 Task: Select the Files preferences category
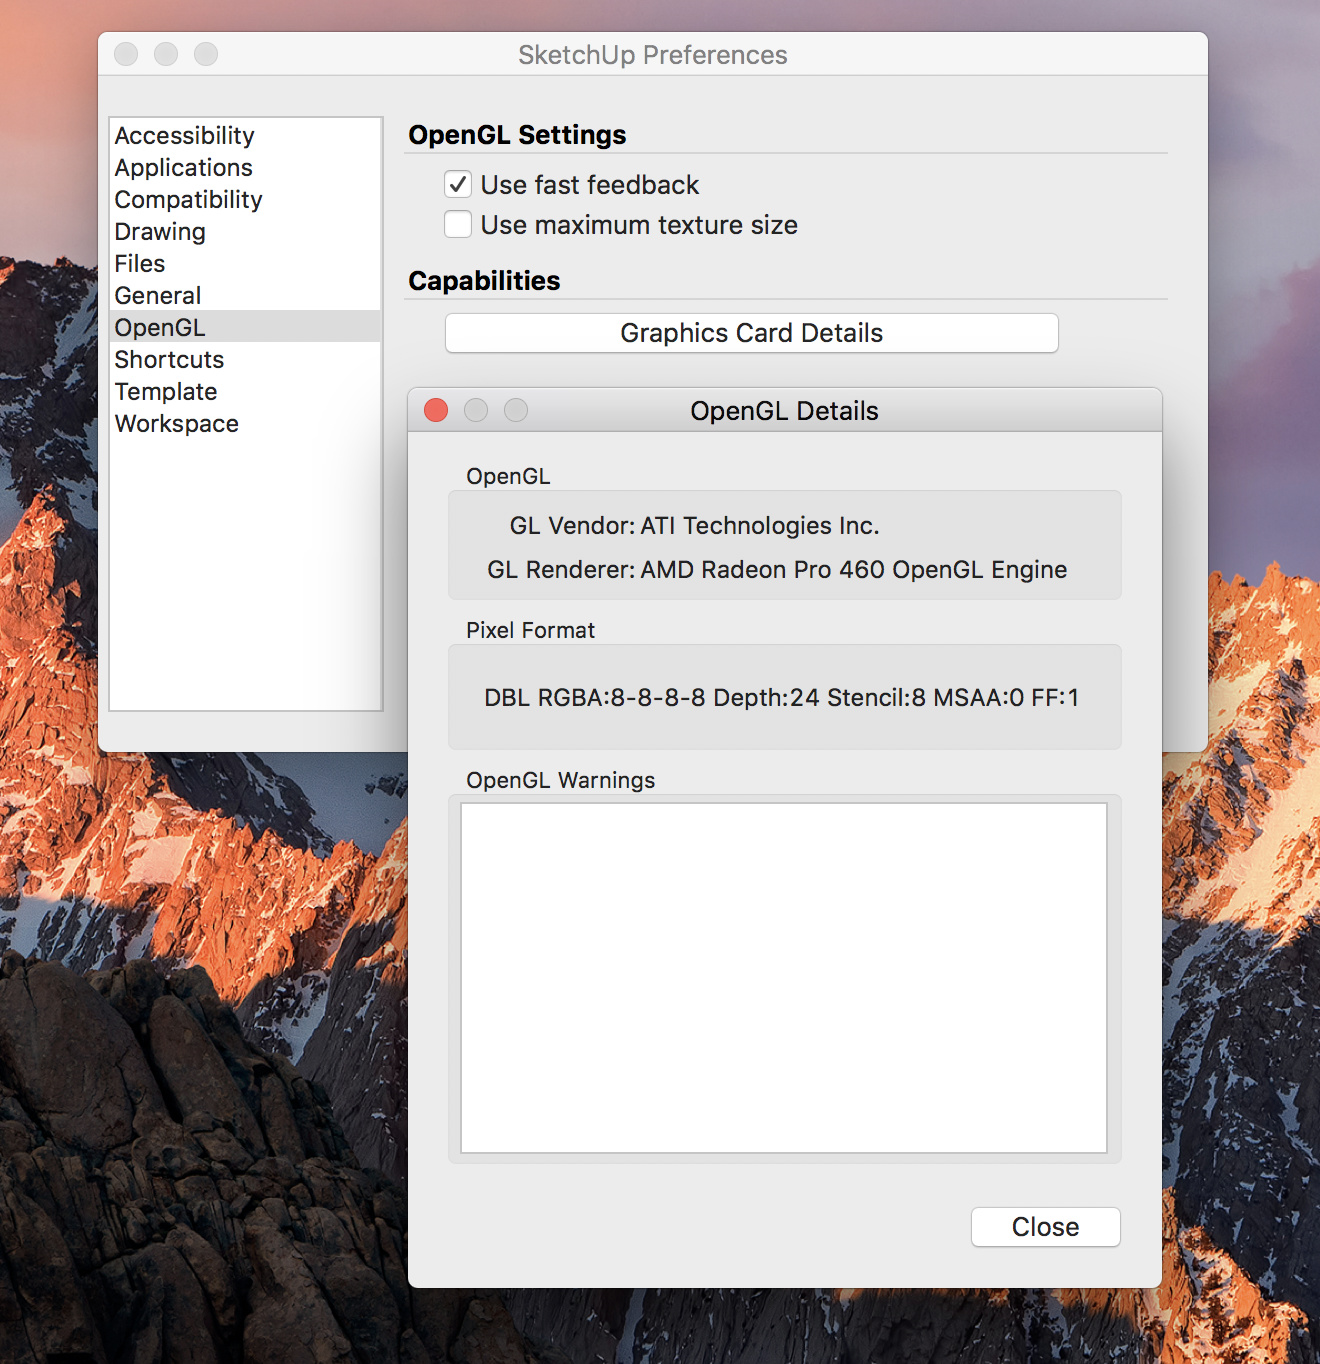point(245,263)
